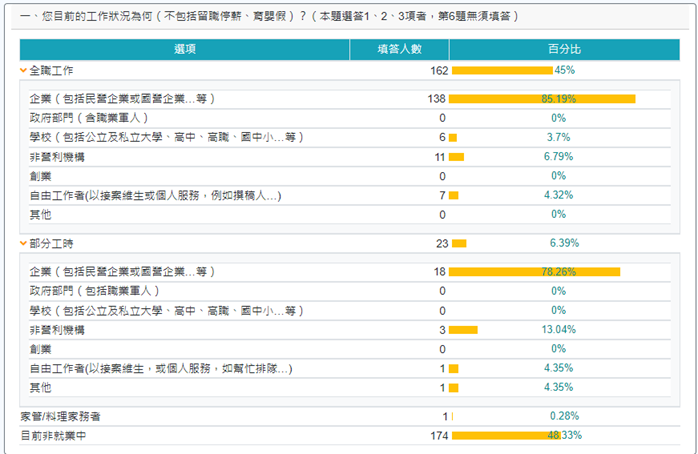Viewport: 698px width, 454px height.
Task: Select the 部分工時 category label
Action: [x=51, y=244]
